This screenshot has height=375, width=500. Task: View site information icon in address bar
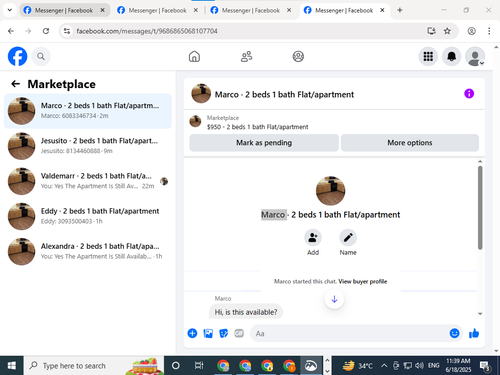click(x=67, y=31)
